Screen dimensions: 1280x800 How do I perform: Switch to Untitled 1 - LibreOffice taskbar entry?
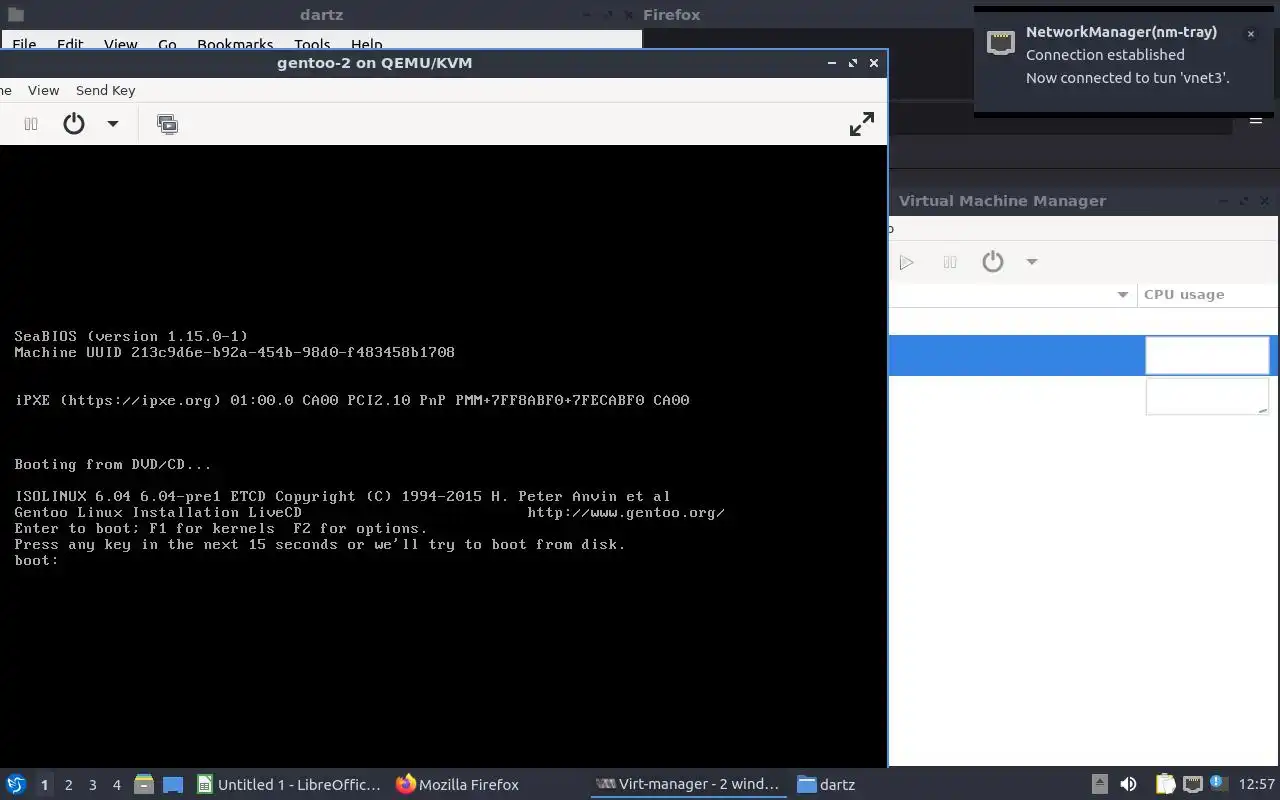289,784
